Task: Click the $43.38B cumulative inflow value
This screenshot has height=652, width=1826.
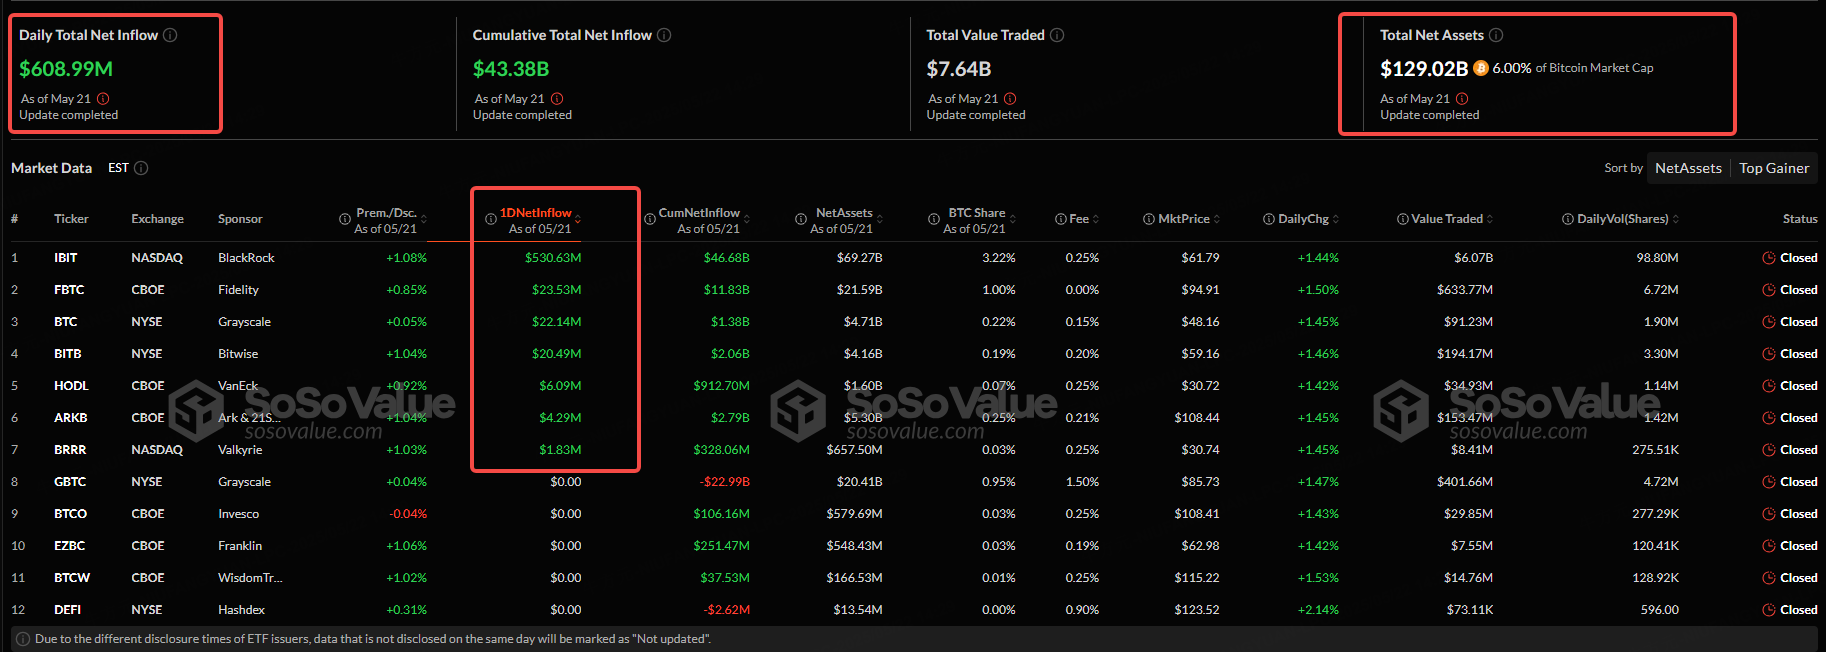Action: pos(511,69)
